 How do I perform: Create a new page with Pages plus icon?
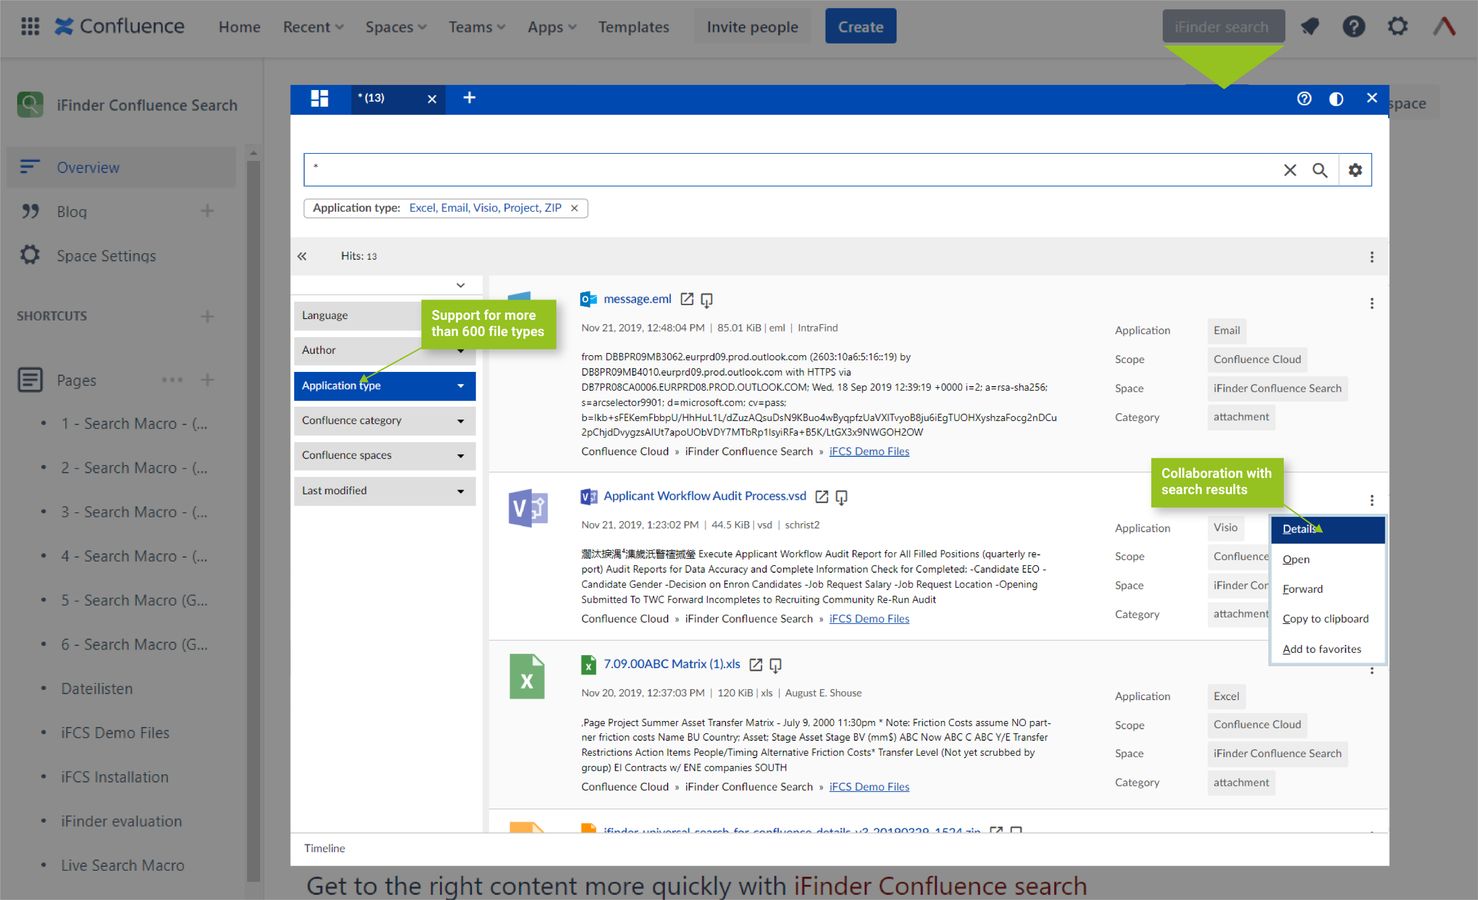207,380
